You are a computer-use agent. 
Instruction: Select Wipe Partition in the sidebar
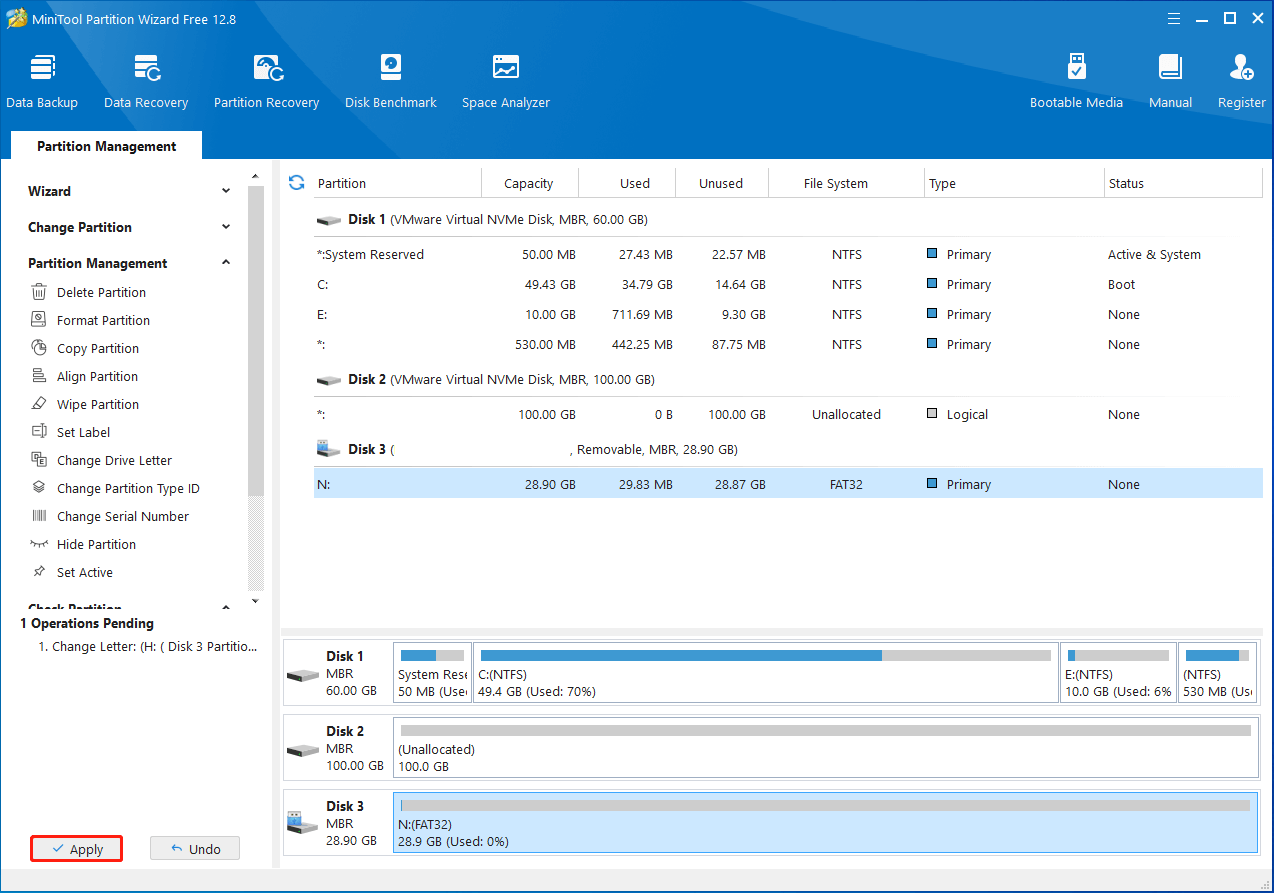click(97, 404)
